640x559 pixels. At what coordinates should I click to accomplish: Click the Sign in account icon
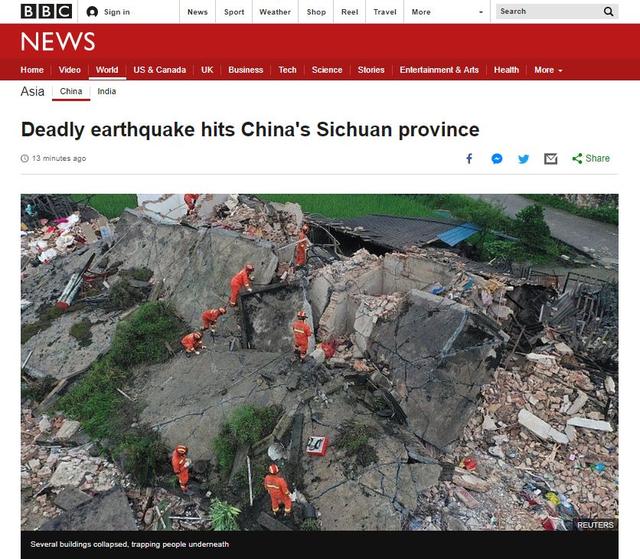pos(92,12)
